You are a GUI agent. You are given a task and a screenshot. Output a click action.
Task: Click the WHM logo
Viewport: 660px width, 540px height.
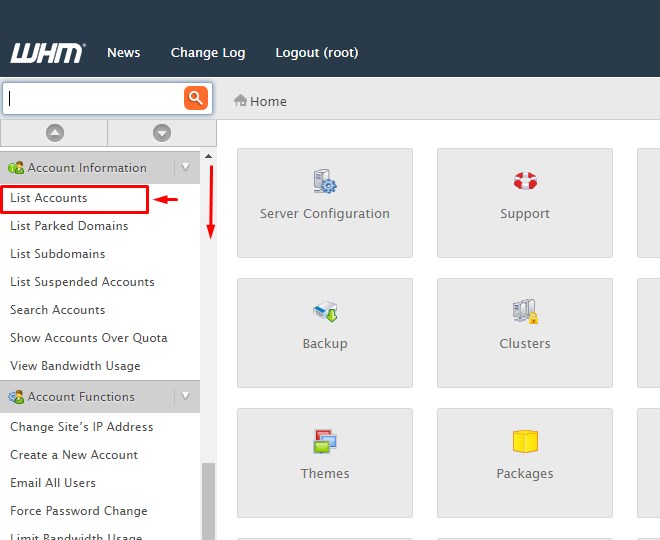coord(47,53)
